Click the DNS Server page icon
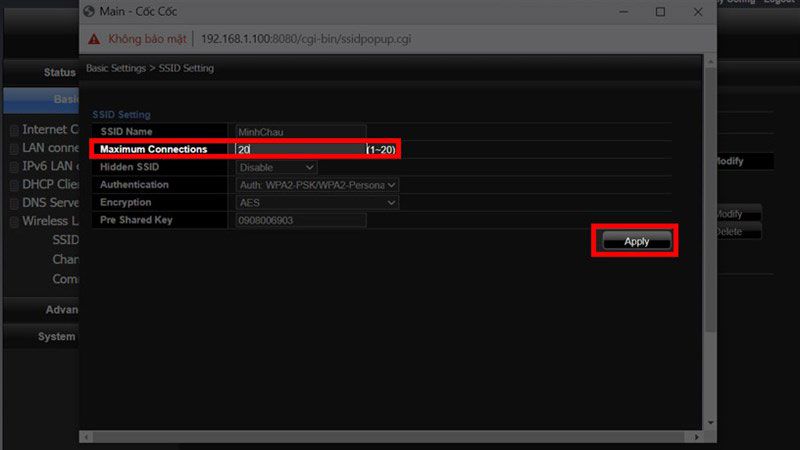Image resolution: width=800 pixels, height=450 pixels. pyautogui.click(x=14, y=204)
